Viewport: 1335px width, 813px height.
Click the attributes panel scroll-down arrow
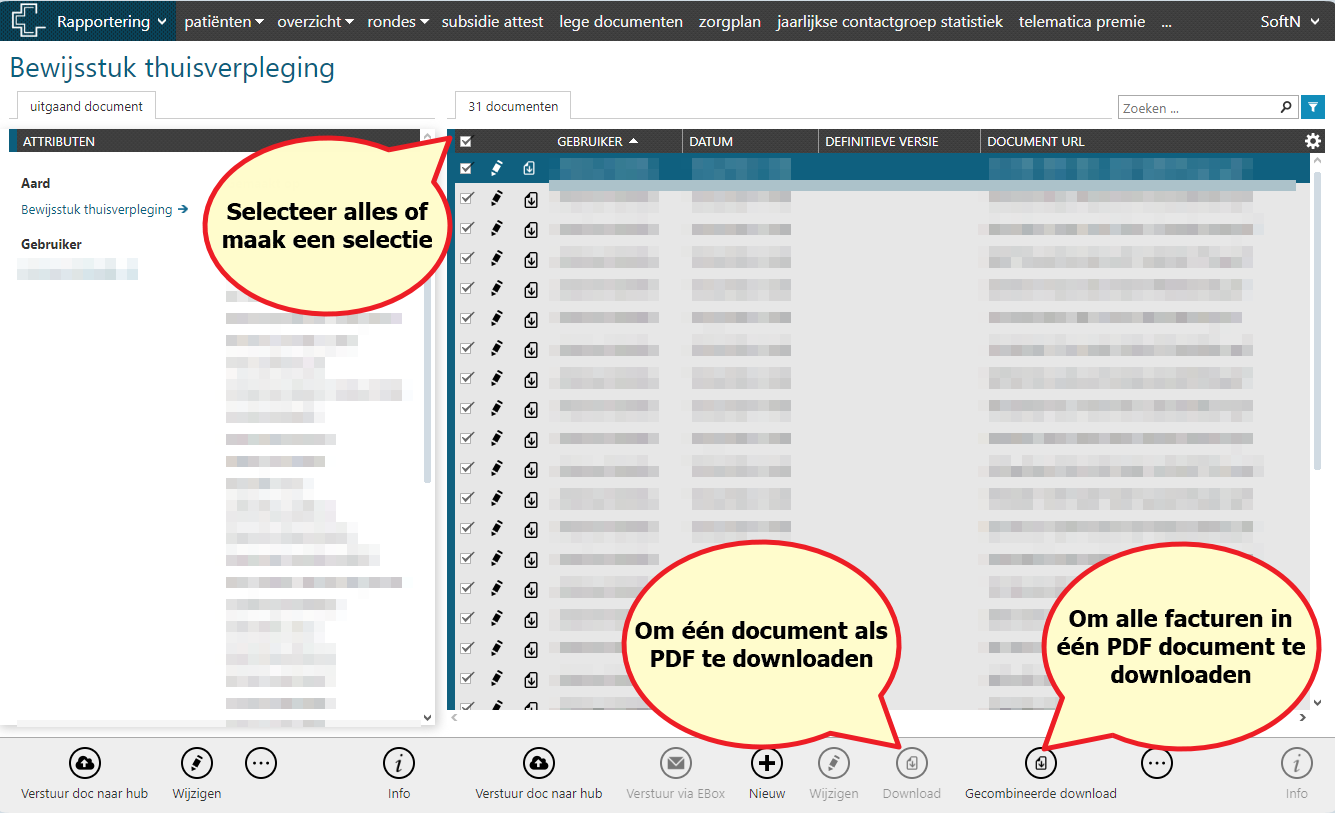click(428, 717)
